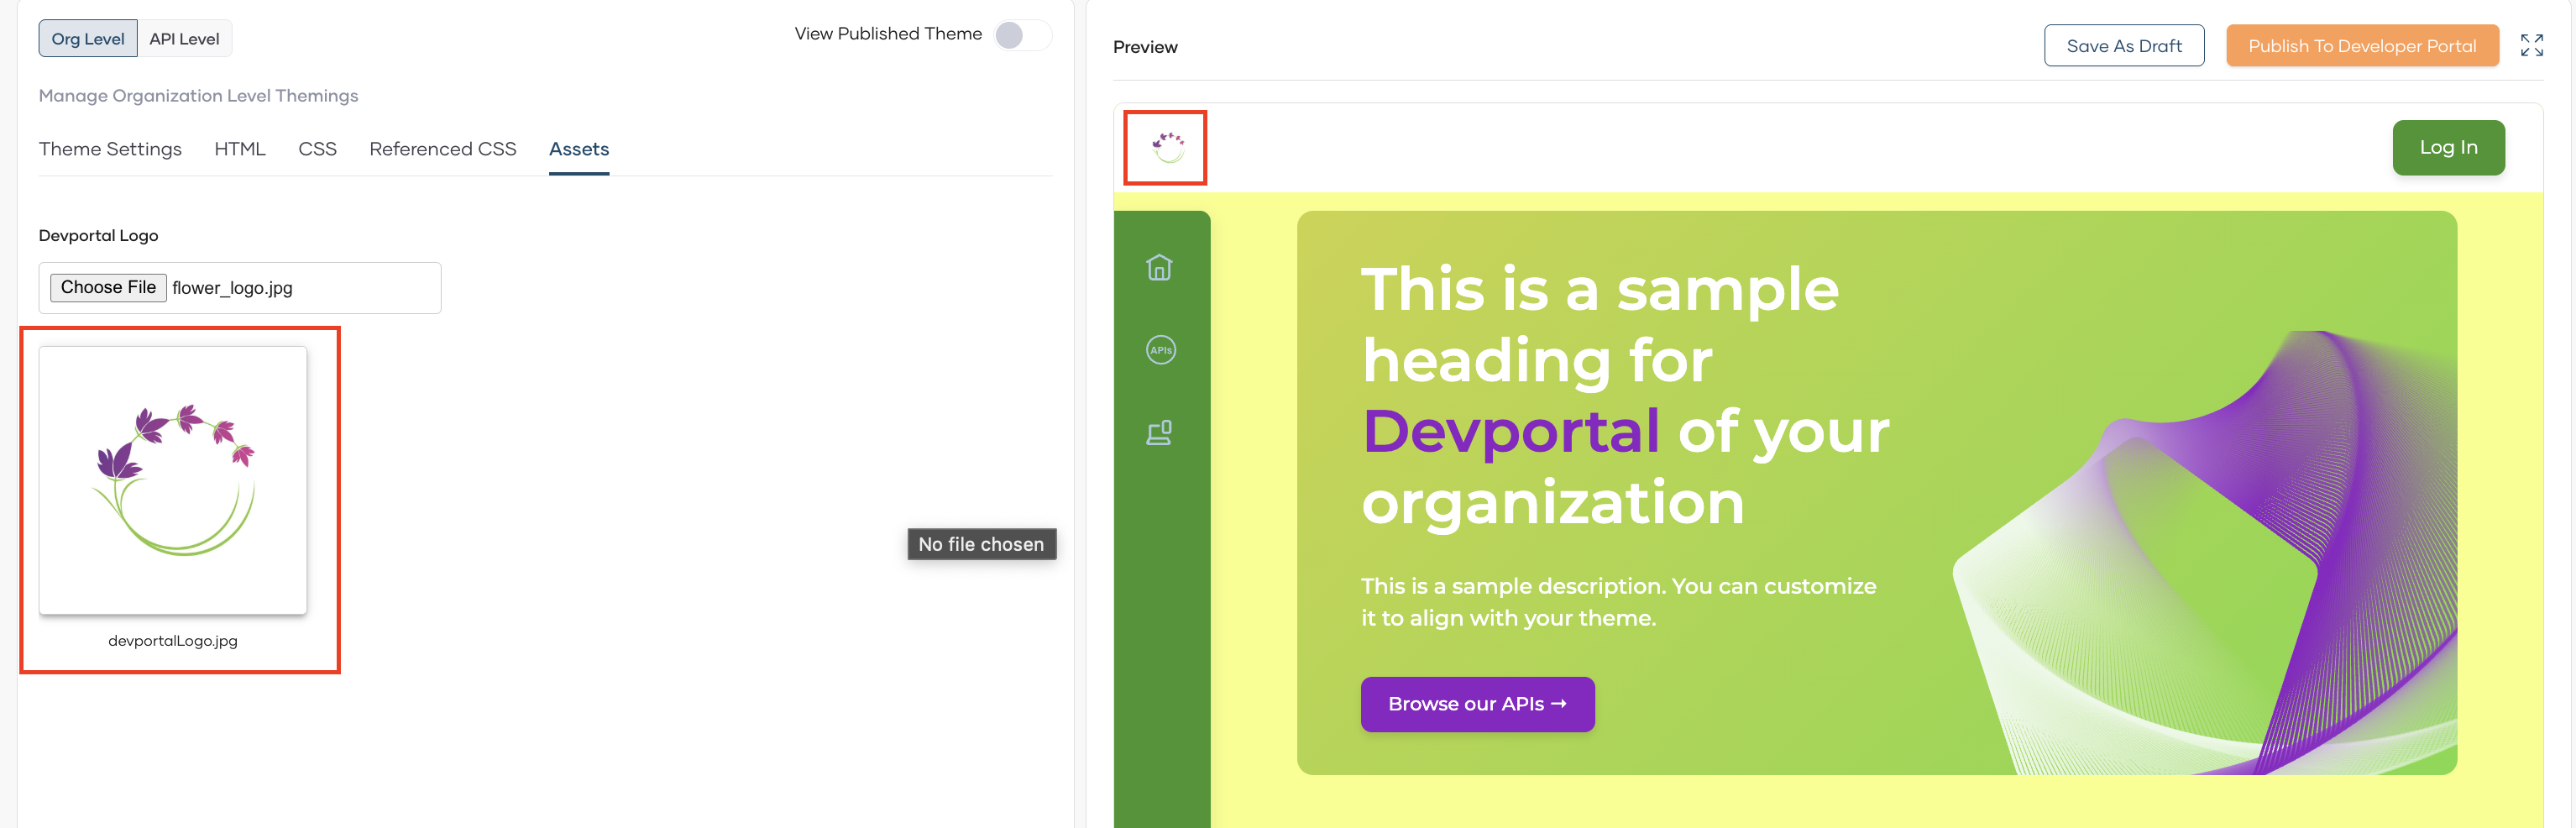
Task: Toggle the View Published Theme switch
Action: pos(1021,35)
